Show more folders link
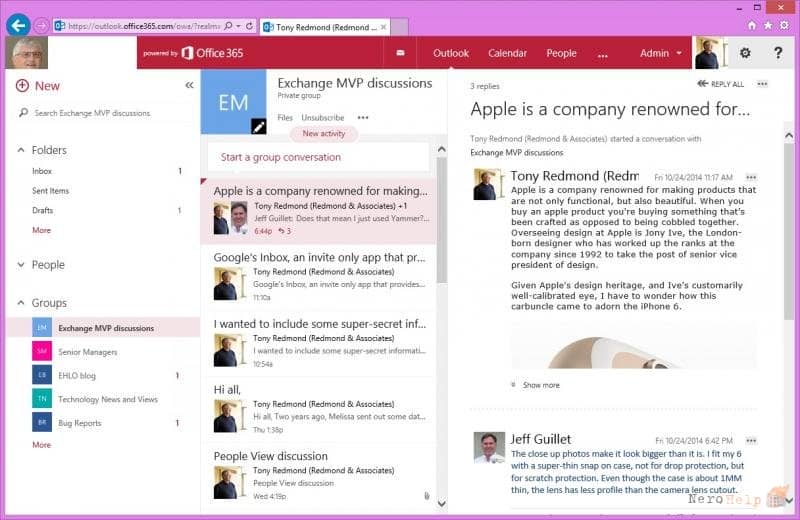The image size is (800, 520). 41,230
